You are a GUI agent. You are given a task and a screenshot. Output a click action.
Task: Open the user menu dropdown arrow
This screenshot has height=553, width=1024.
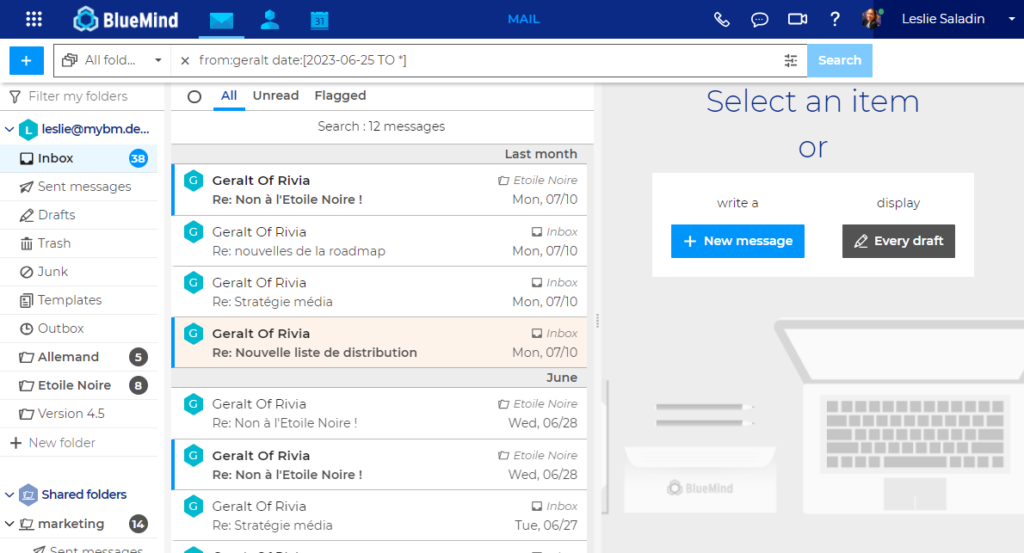click(1012, 19)
